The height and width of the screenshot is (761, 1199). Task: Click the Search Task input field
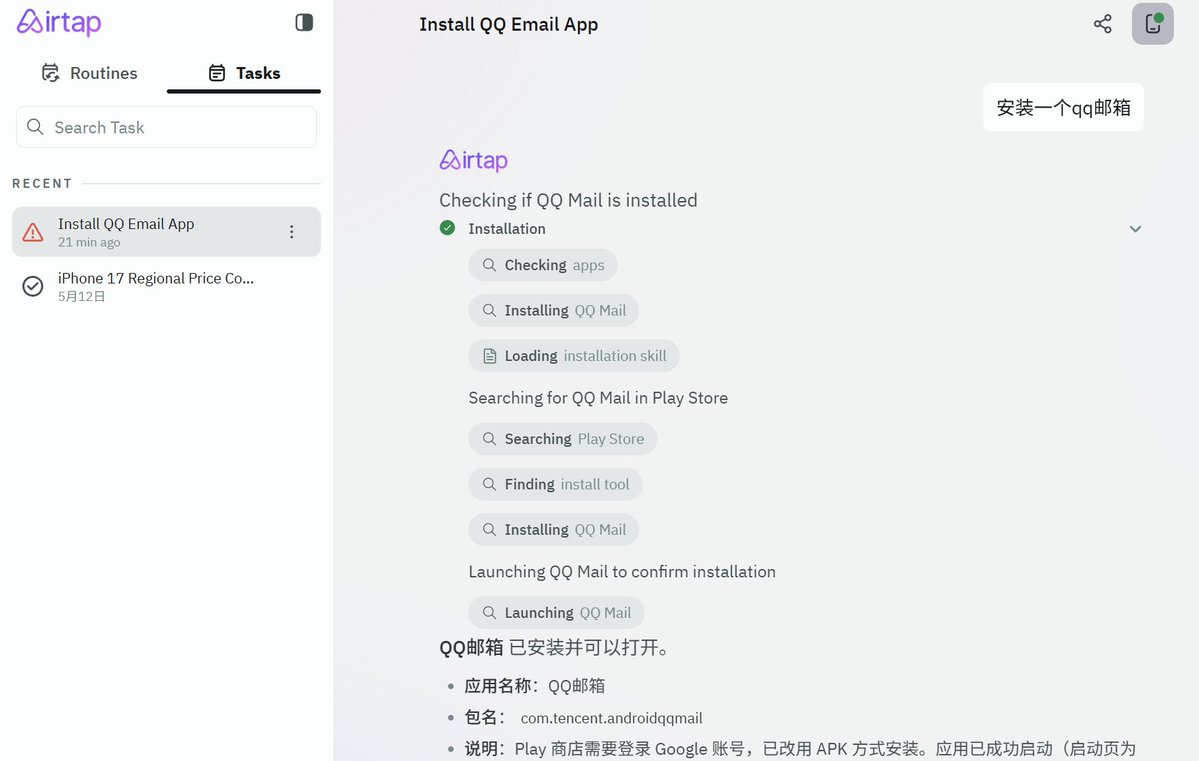pyautogui.click(x=166, y=127)
